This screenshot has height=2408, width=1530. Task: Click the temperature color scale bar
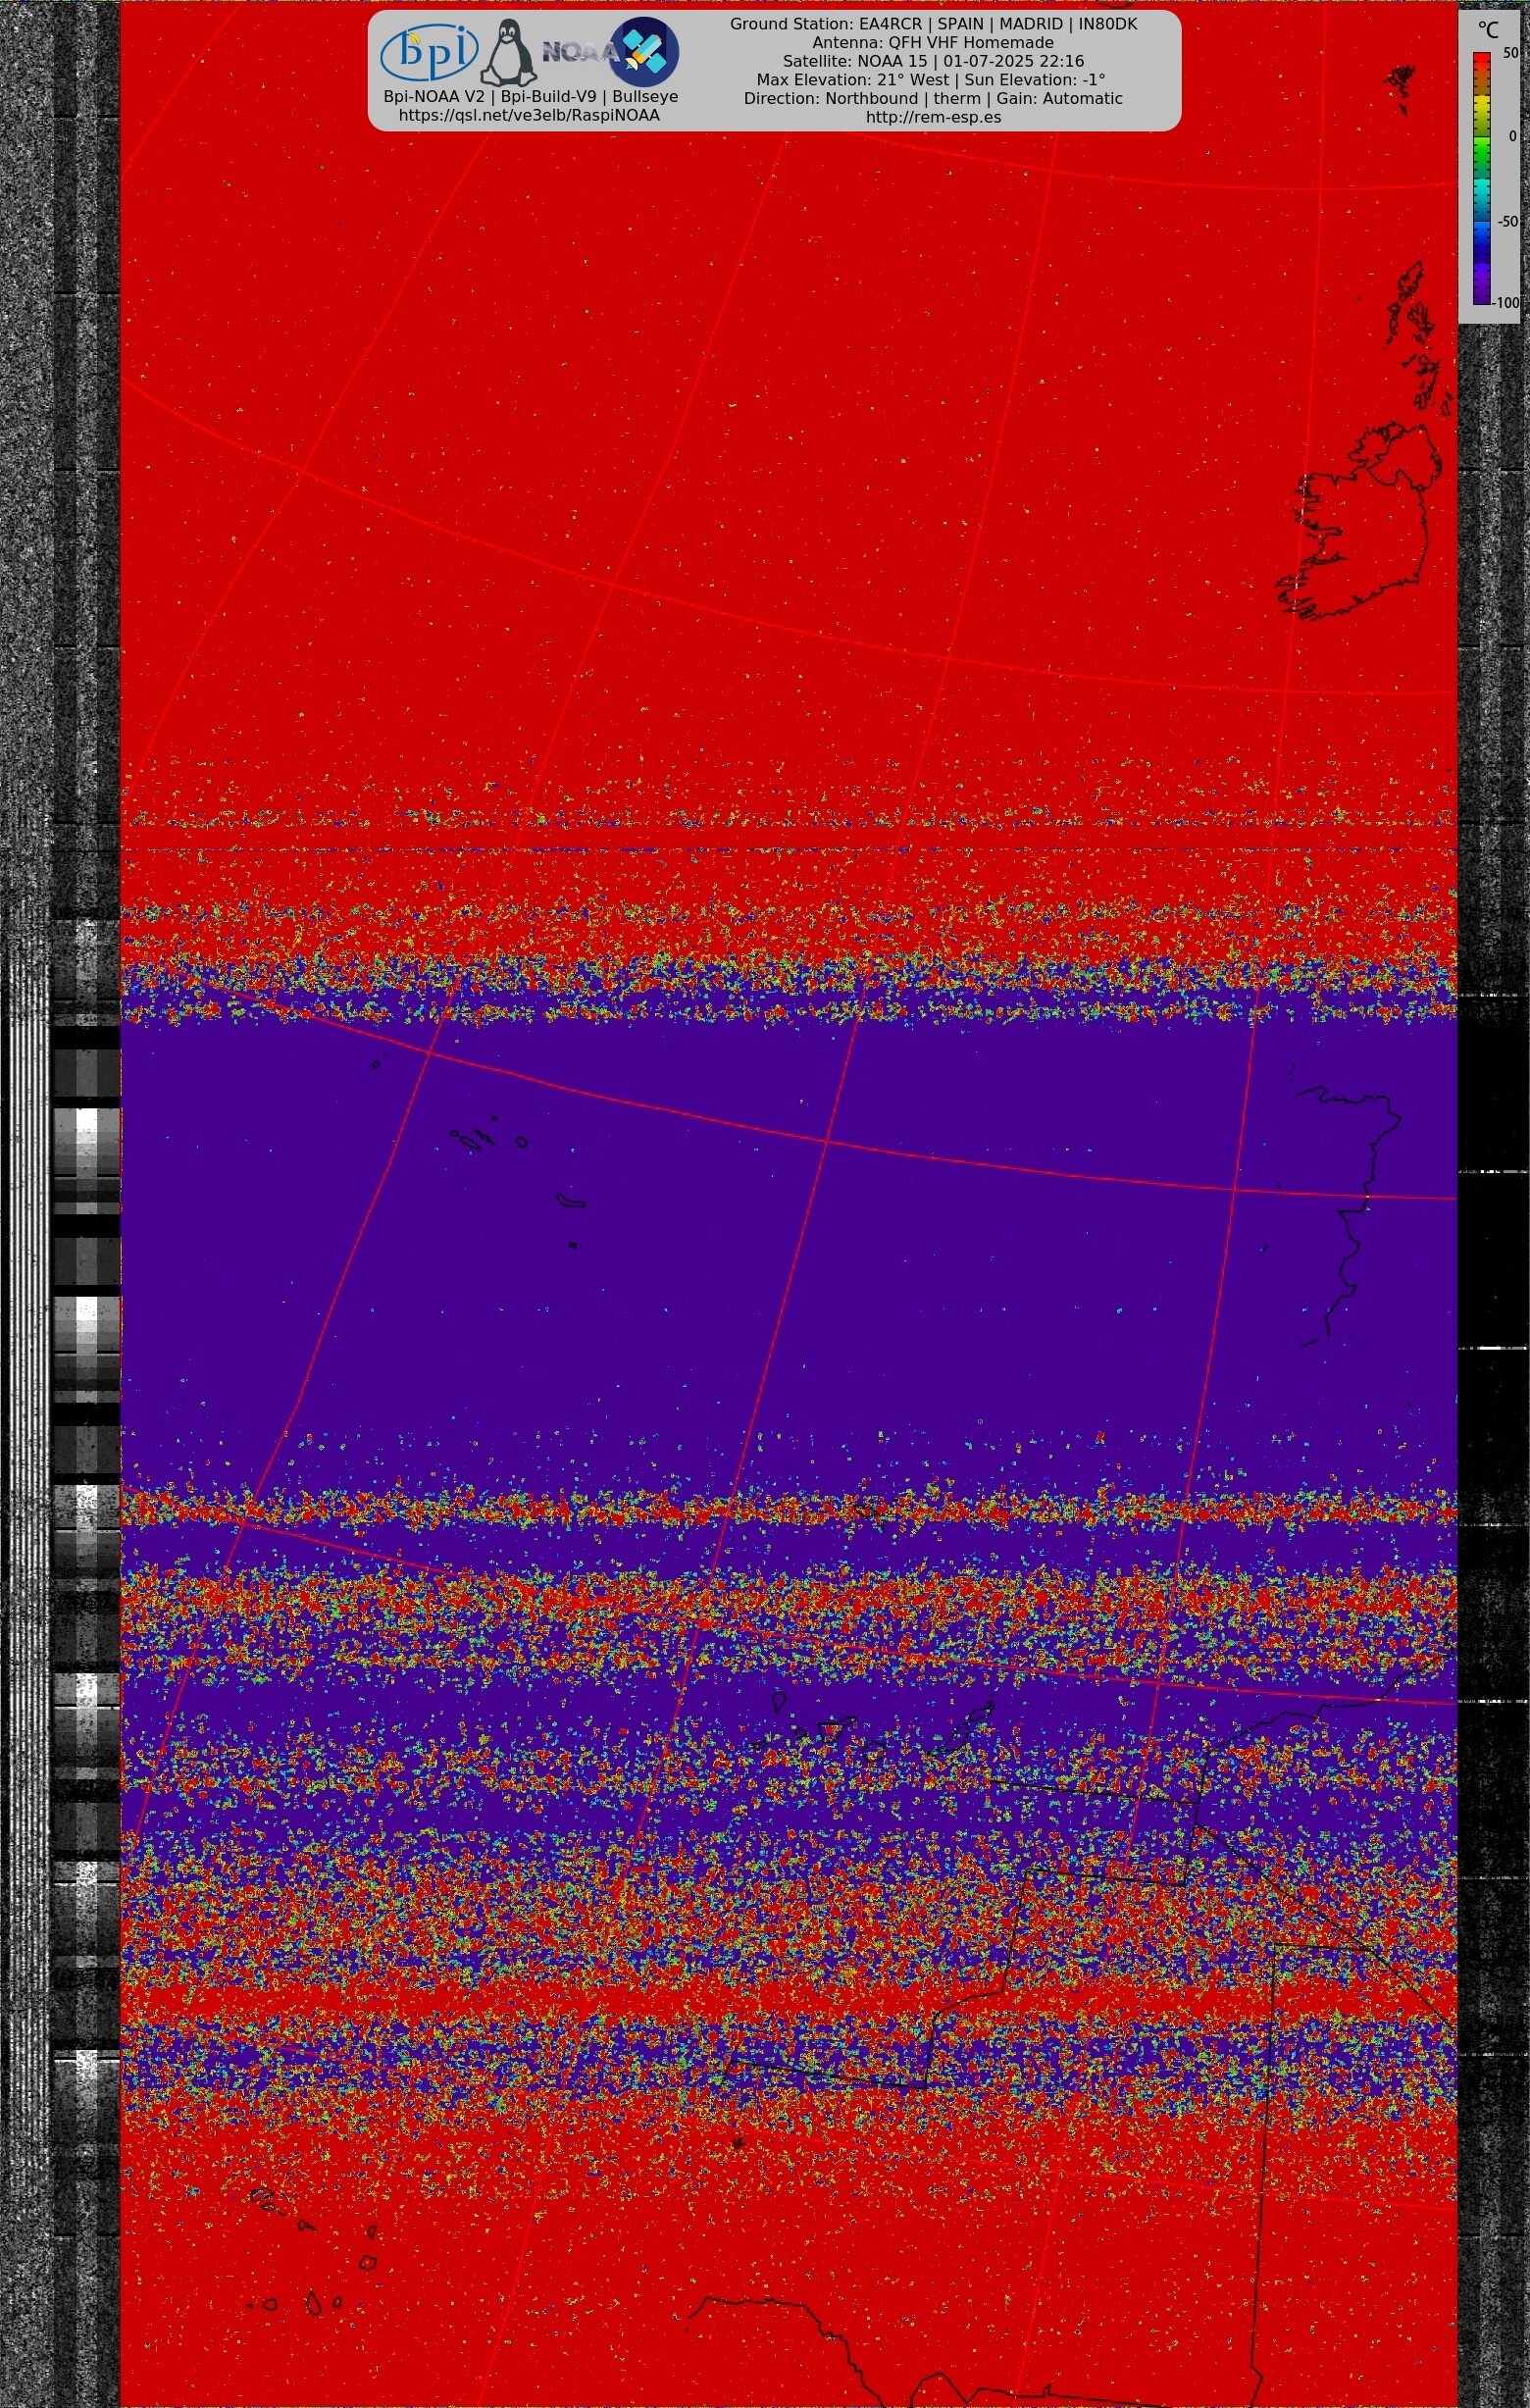1481,178
